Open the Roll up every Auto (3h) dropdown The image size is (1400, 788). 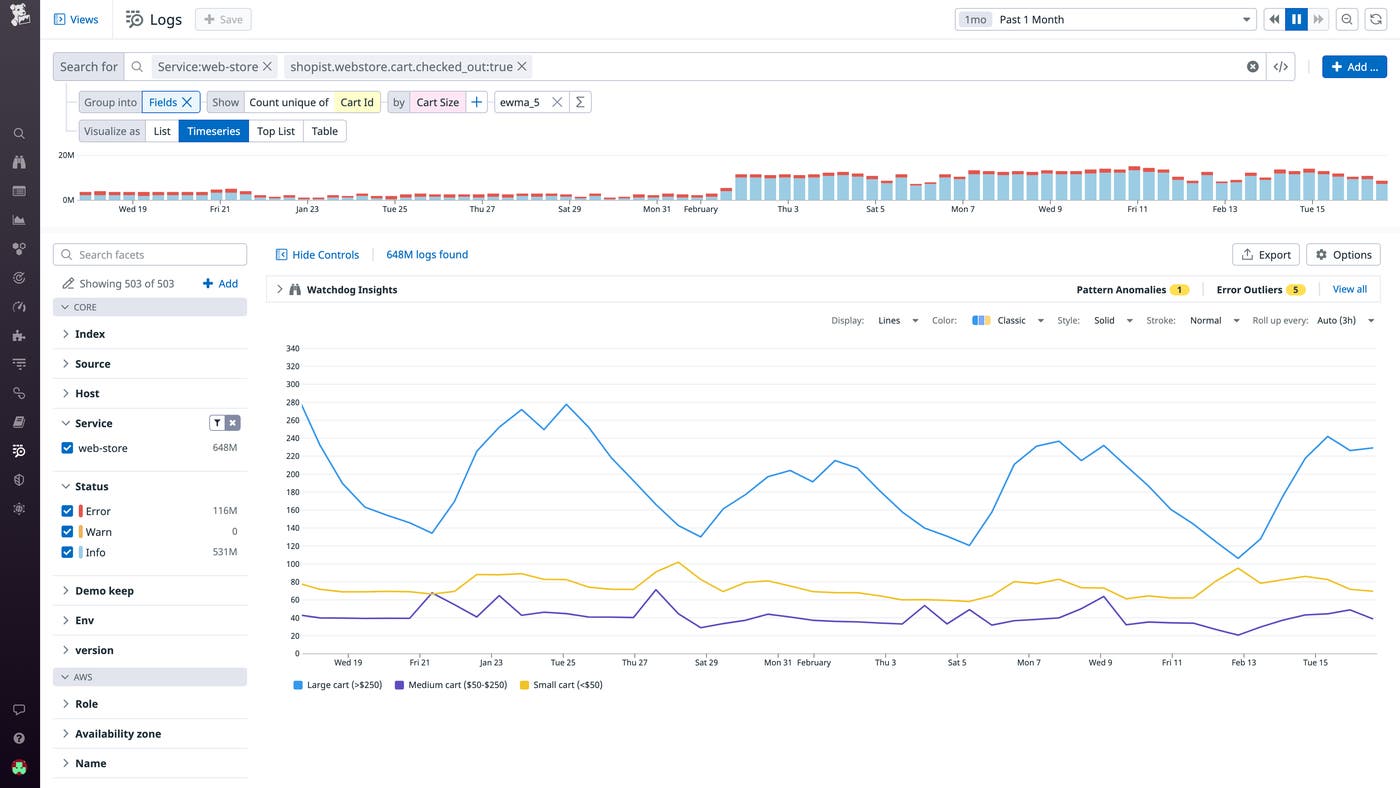(1341, 320)
